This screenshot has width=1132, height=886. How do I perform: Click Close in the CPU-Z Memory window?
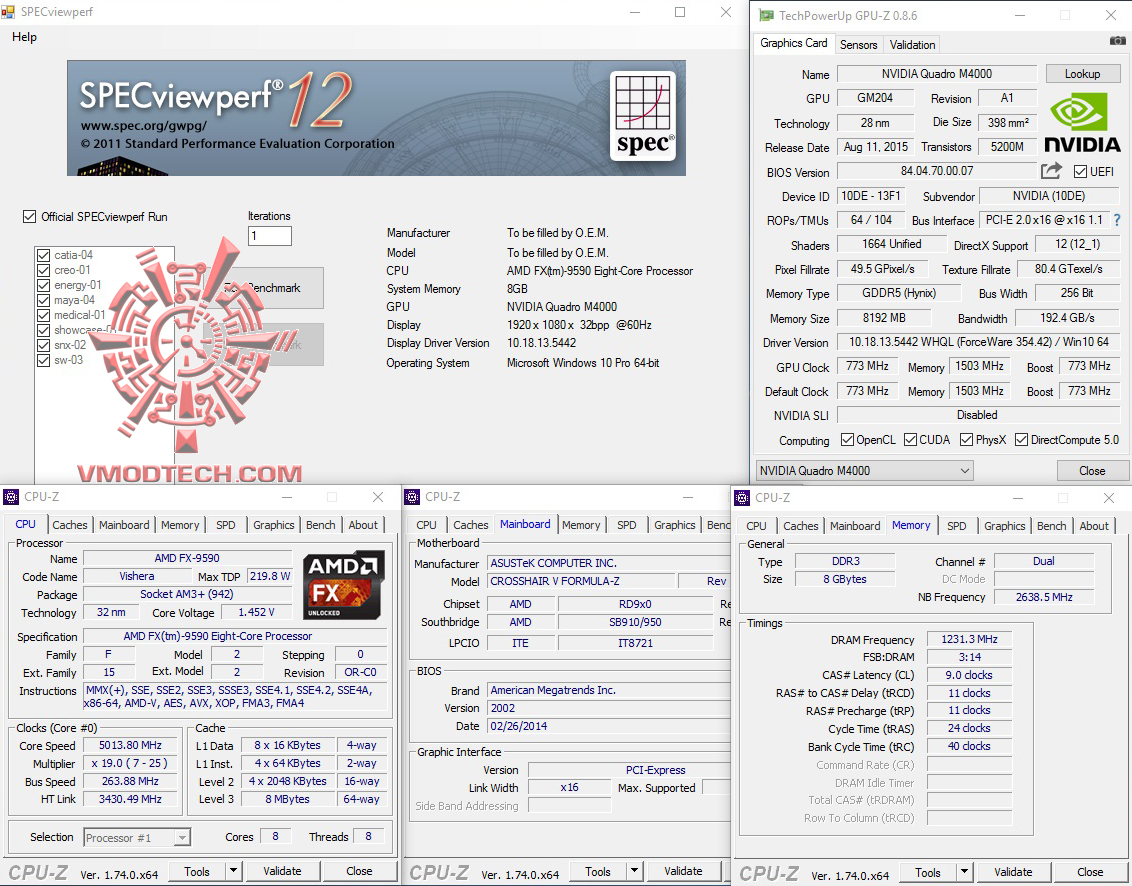click(1089, 872)
